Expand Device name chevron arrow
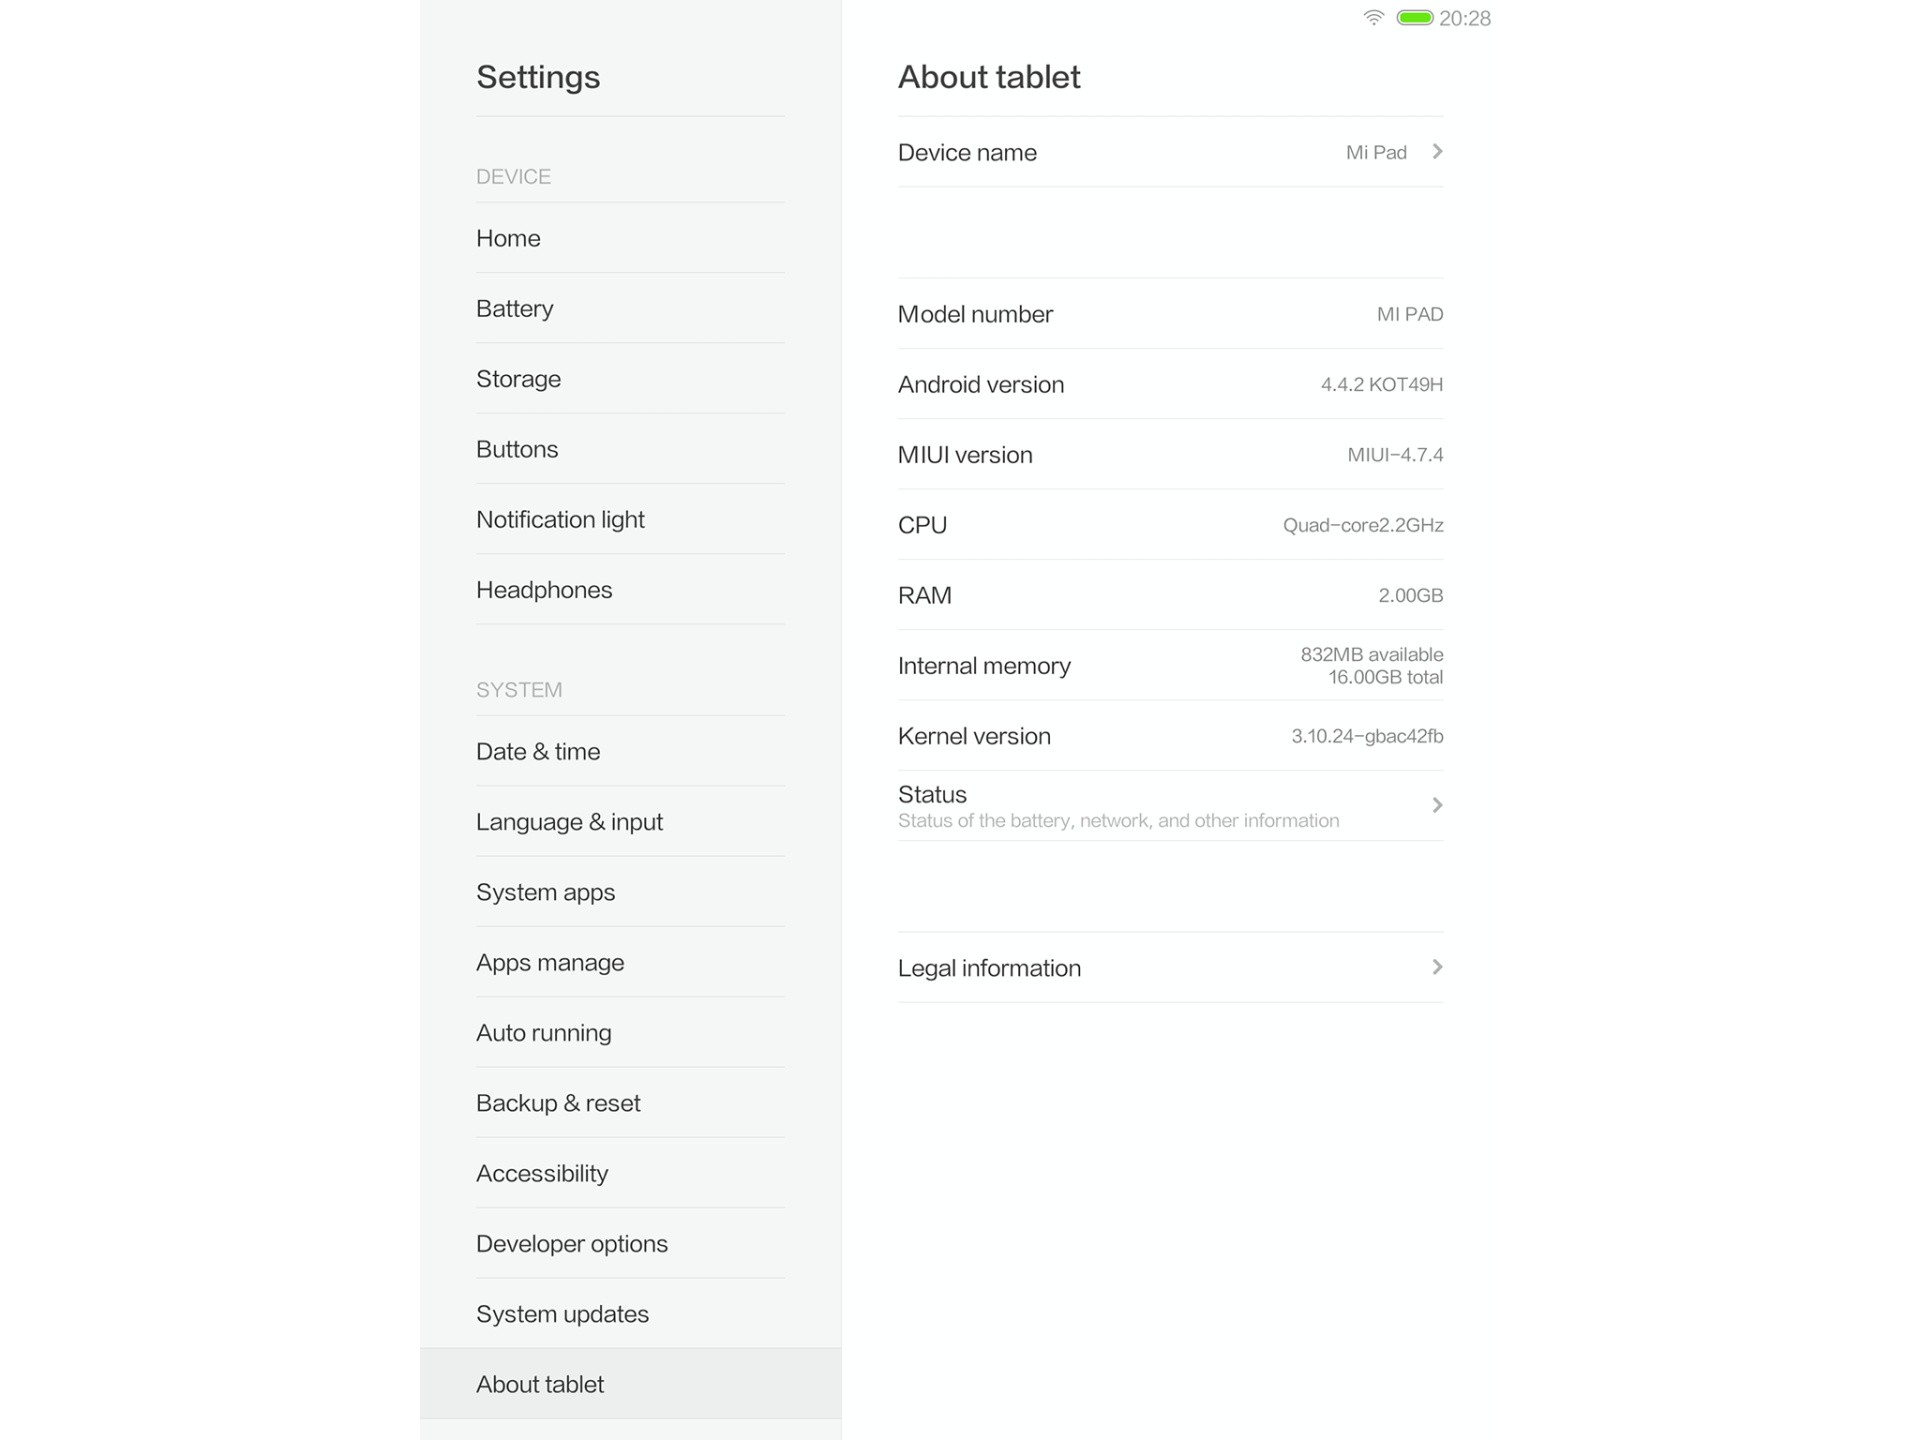The image size is (1920, 1440). 1437,152
